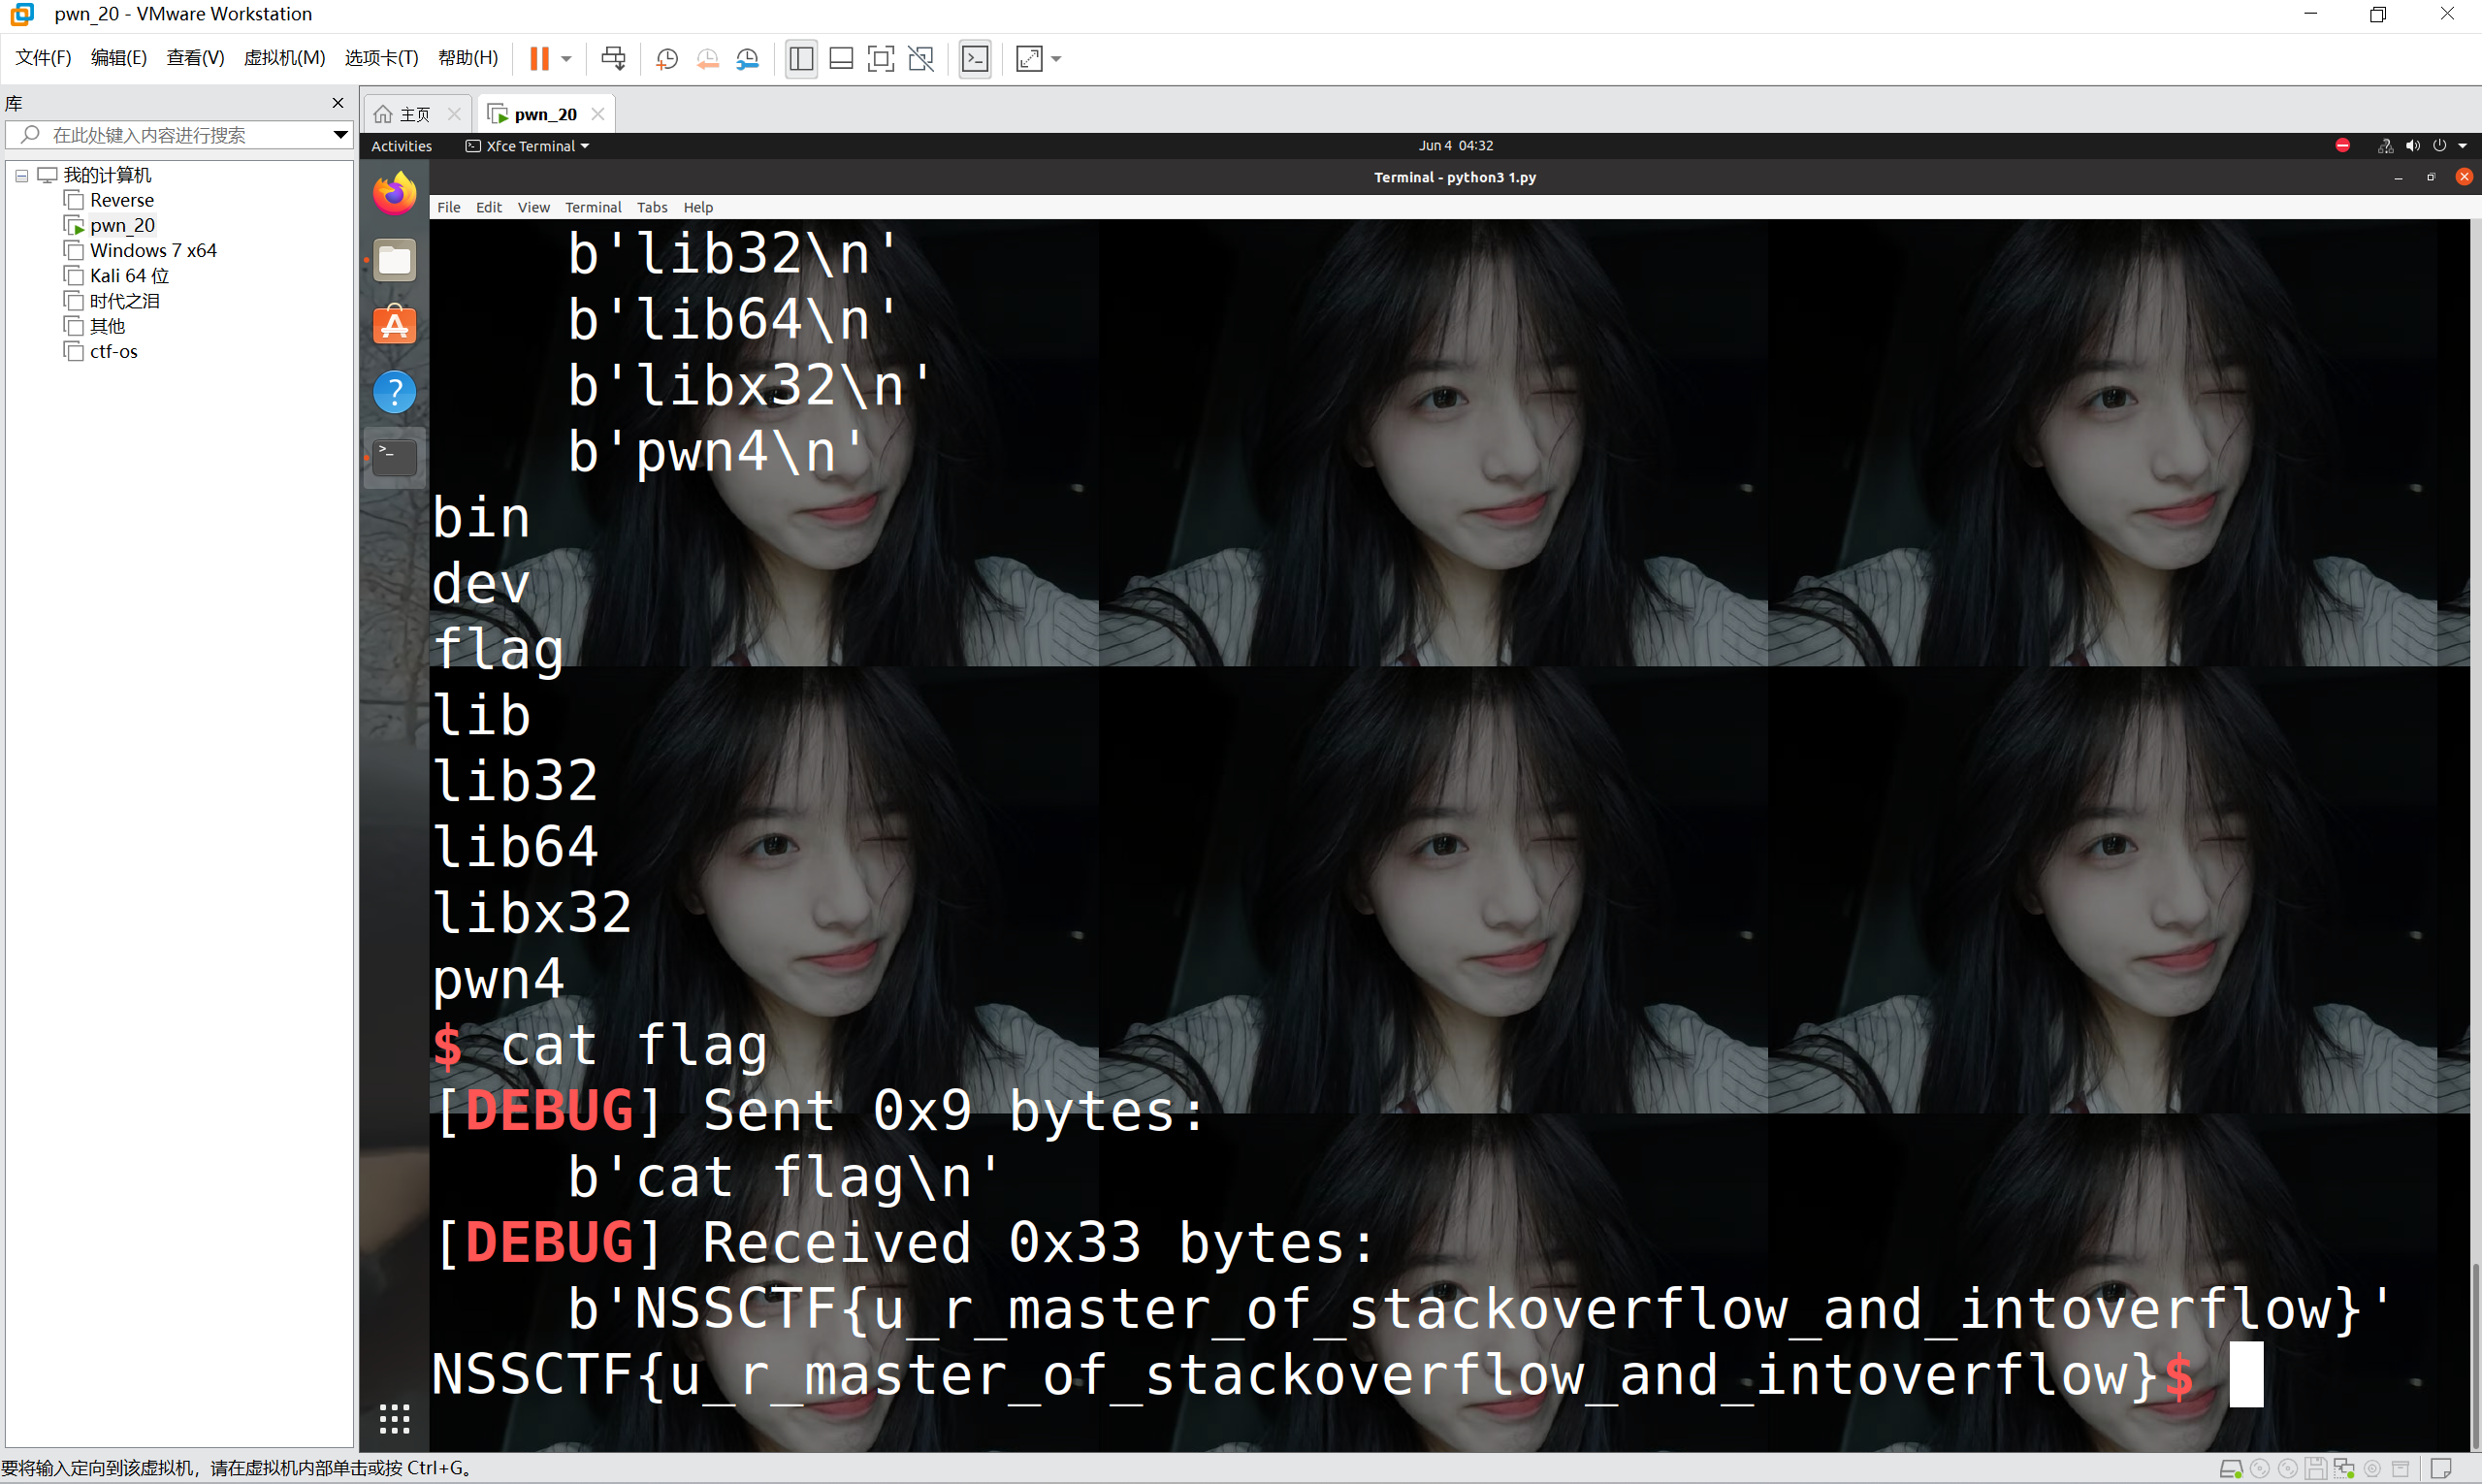Open the stretch guest dropdown arrow
The width and height of the screenshot is (2482, 1484).
(1056, 58)
